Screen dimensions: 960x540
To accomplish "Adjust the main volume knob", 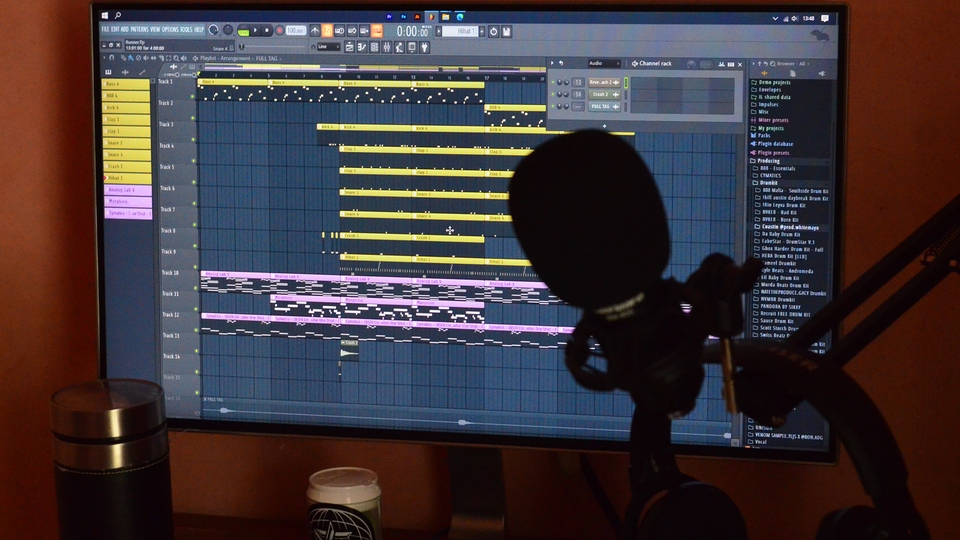I will 214,30.
